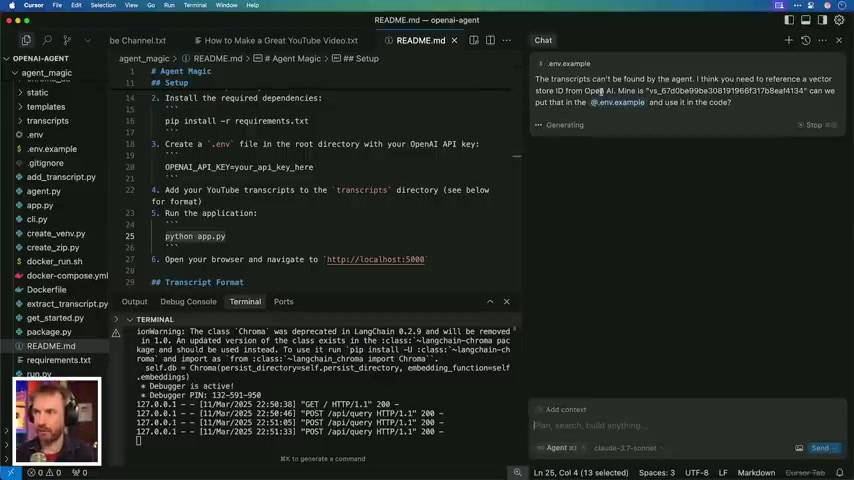Click the agent_magic breadcrumb

pos(144,58)
